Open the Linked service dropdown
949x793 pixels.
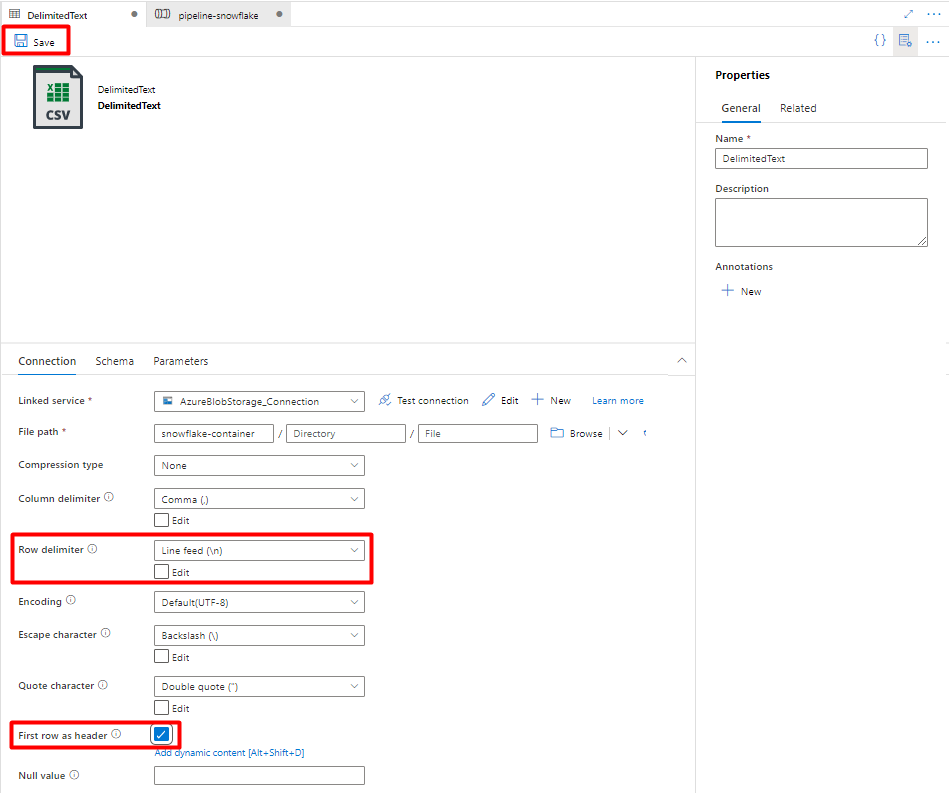[x=259, y=401]
